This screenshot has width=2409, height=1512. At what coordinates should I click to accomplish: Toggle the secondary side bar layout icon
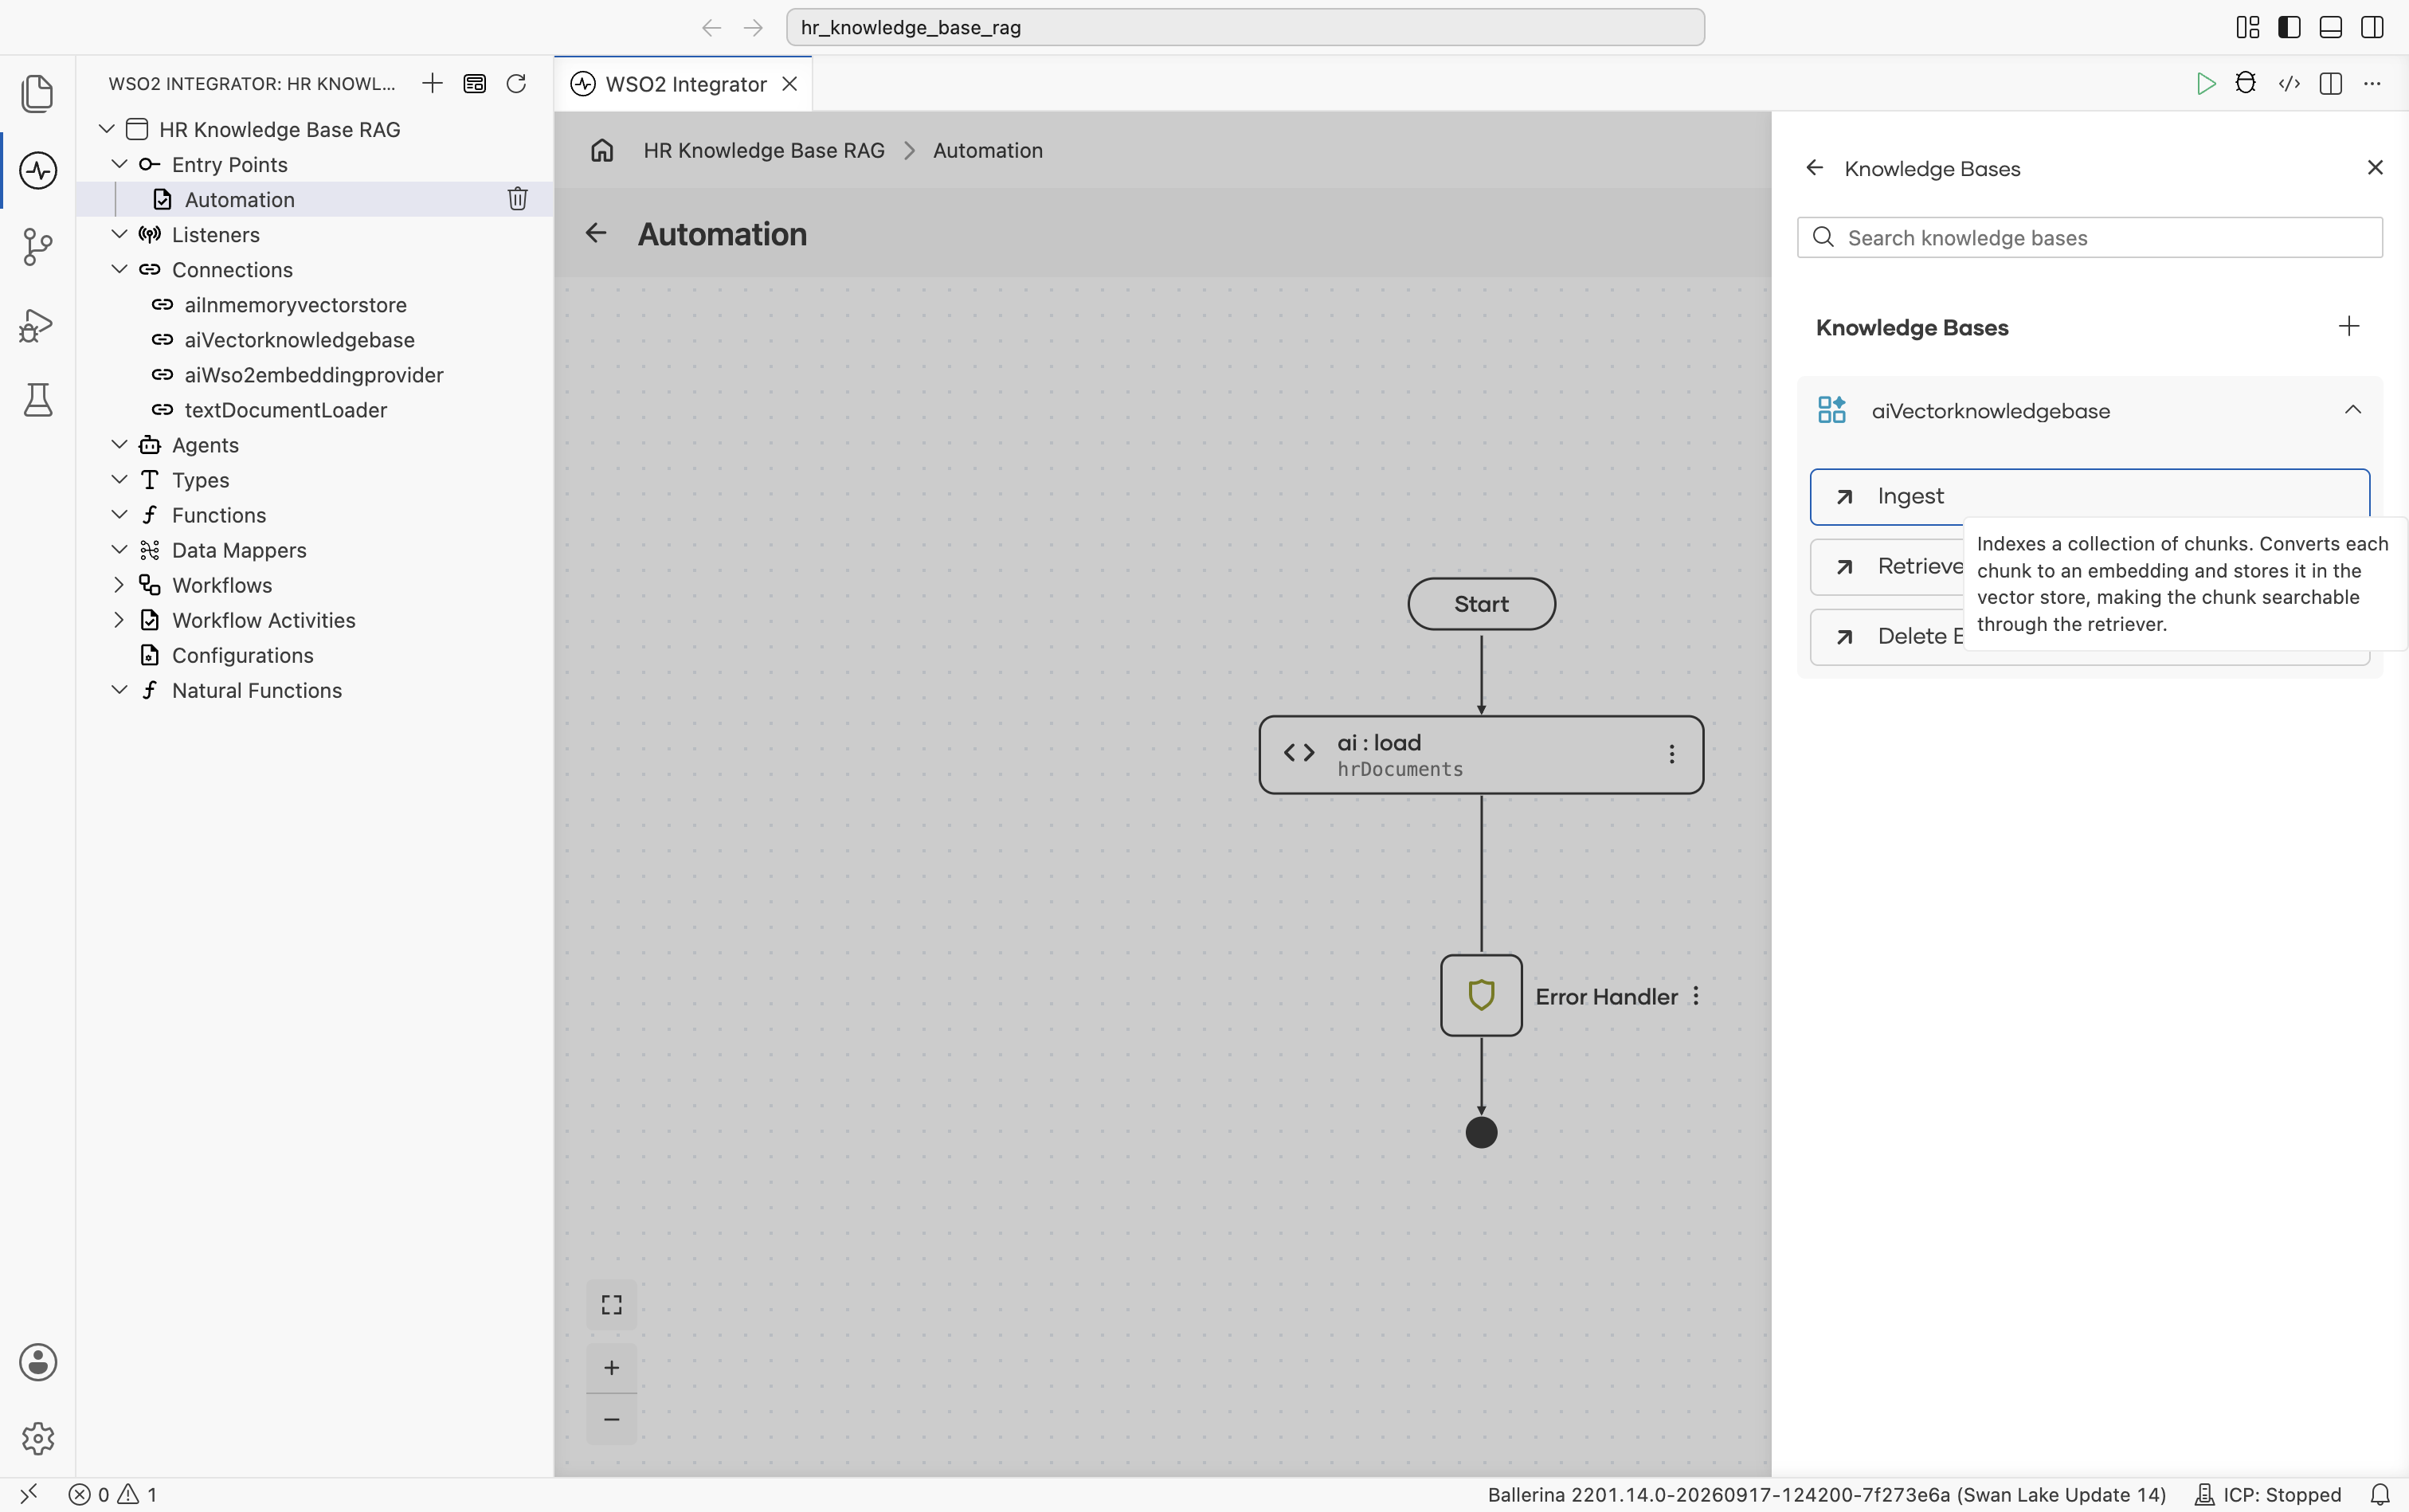[x=2372, y=27]
